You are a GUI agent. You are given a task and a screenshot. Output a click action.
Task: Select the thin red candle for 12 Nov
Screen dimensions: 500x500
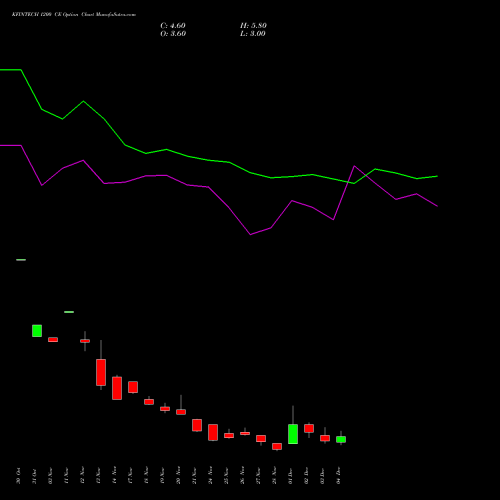pyautogui.click(x=85, y=341)
